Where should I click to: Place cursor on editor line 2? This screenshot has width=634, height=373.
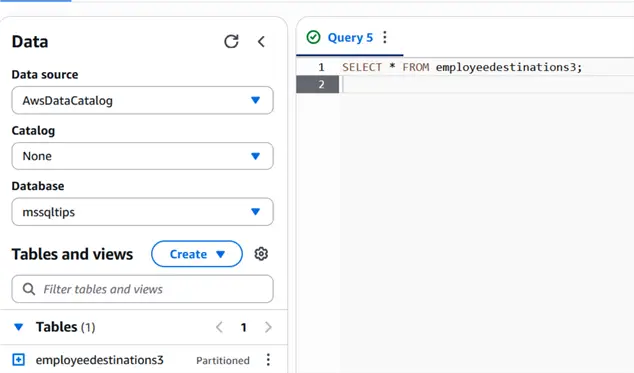(486, 84)
